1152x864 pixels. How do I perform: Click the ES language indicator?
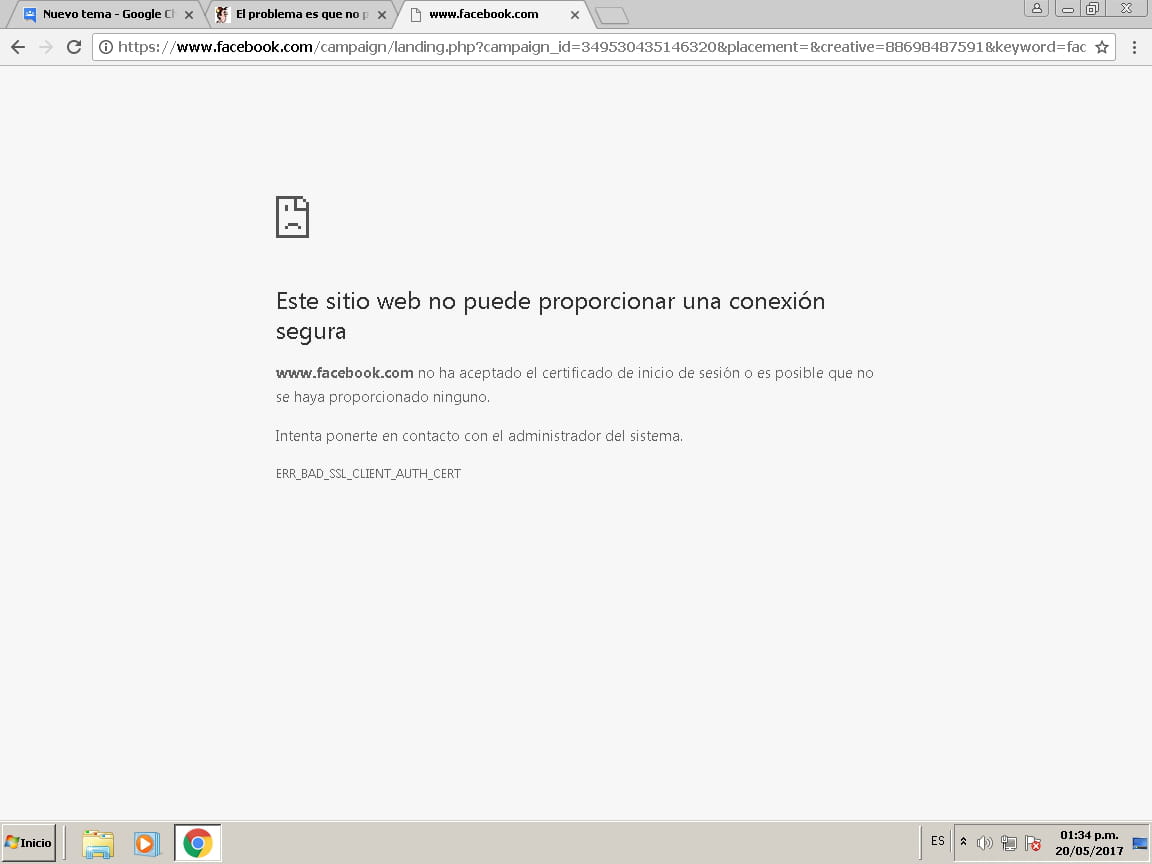pos(937,841)
